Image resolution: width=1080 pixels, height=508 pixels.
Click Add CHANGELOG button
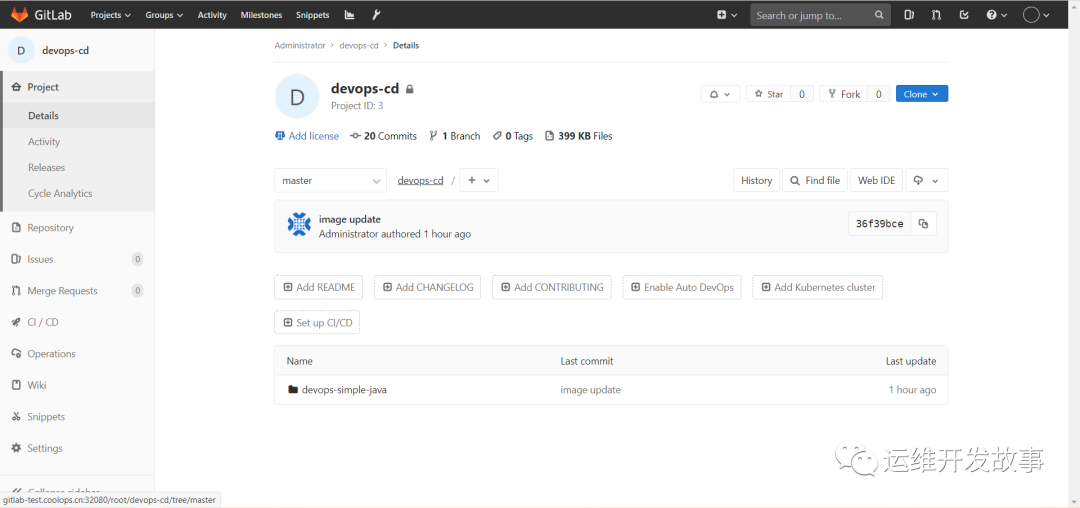(x=428, y=287)
